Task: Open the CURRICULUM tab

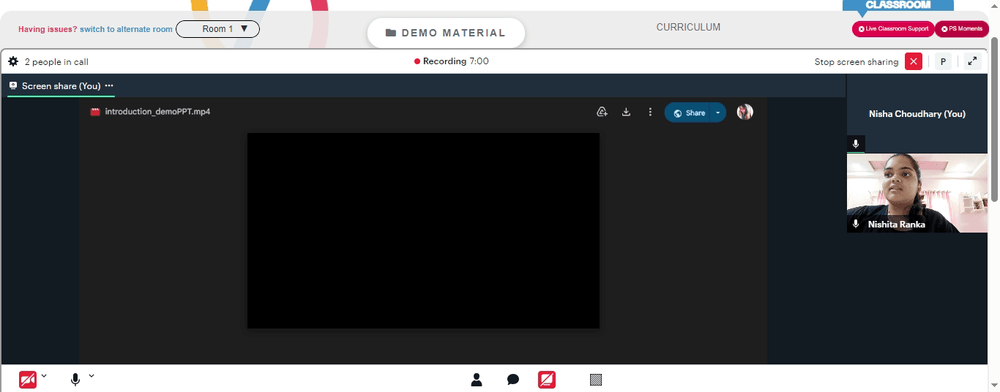Action: click(x=688, y=27)
